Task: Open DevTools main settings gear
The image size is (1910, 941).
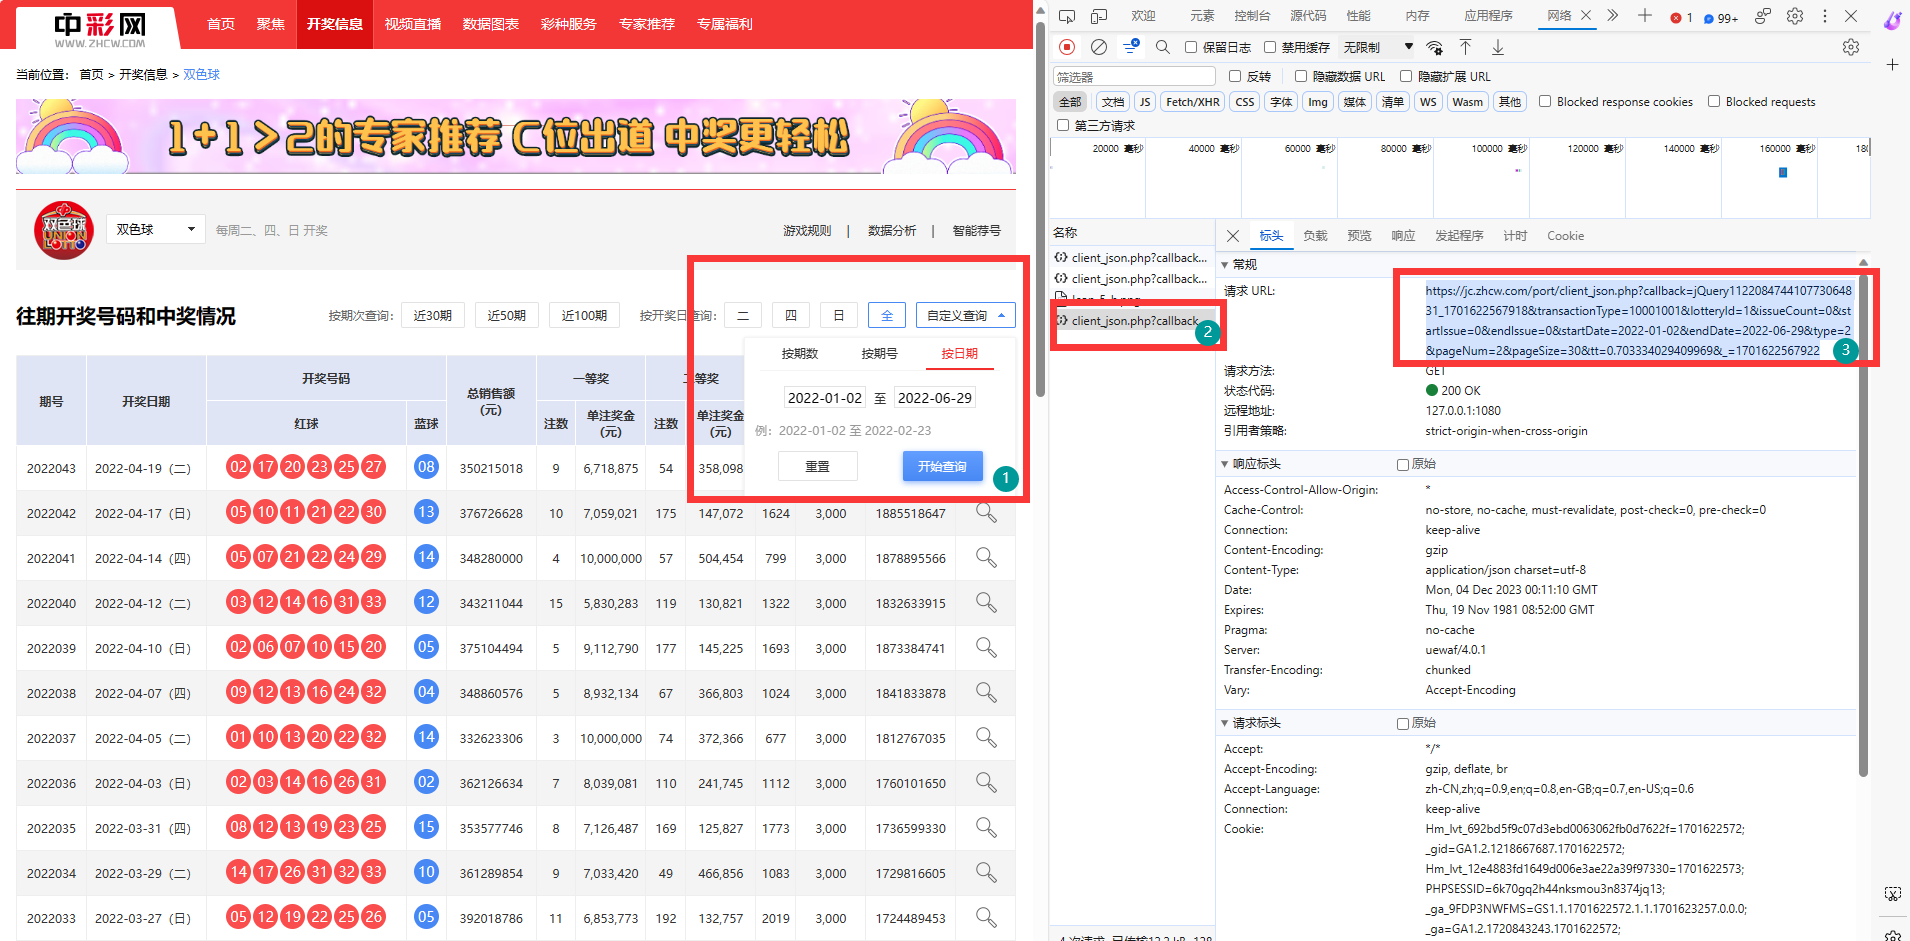Action: (x=1795, y=16)
